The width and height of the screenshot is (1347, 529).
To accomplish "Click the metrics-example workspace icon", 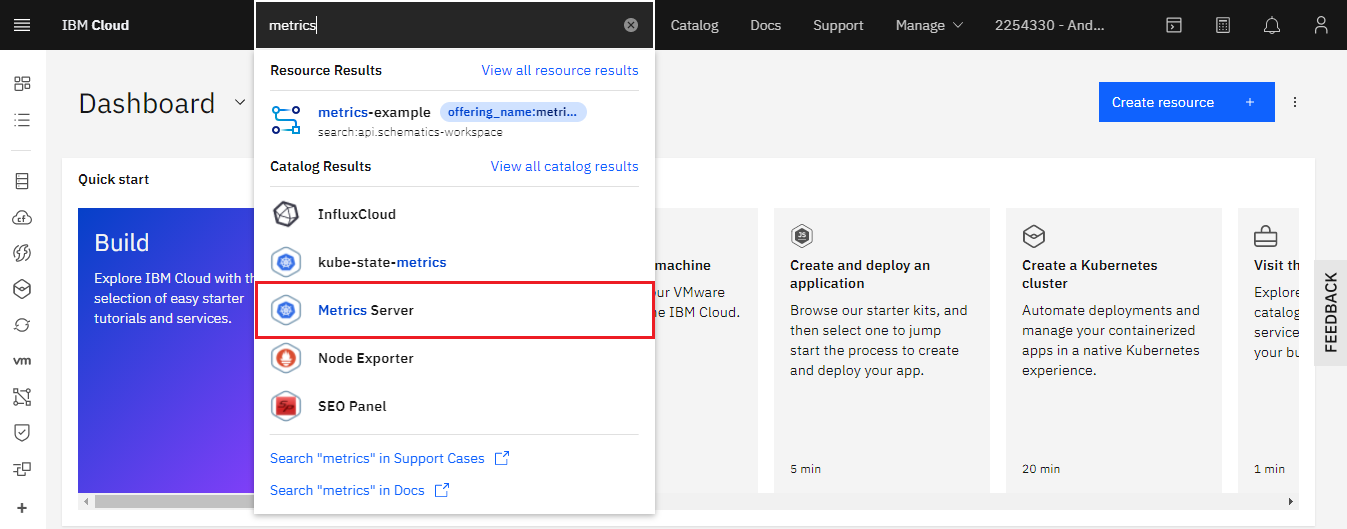I will (x=286, y=120).
